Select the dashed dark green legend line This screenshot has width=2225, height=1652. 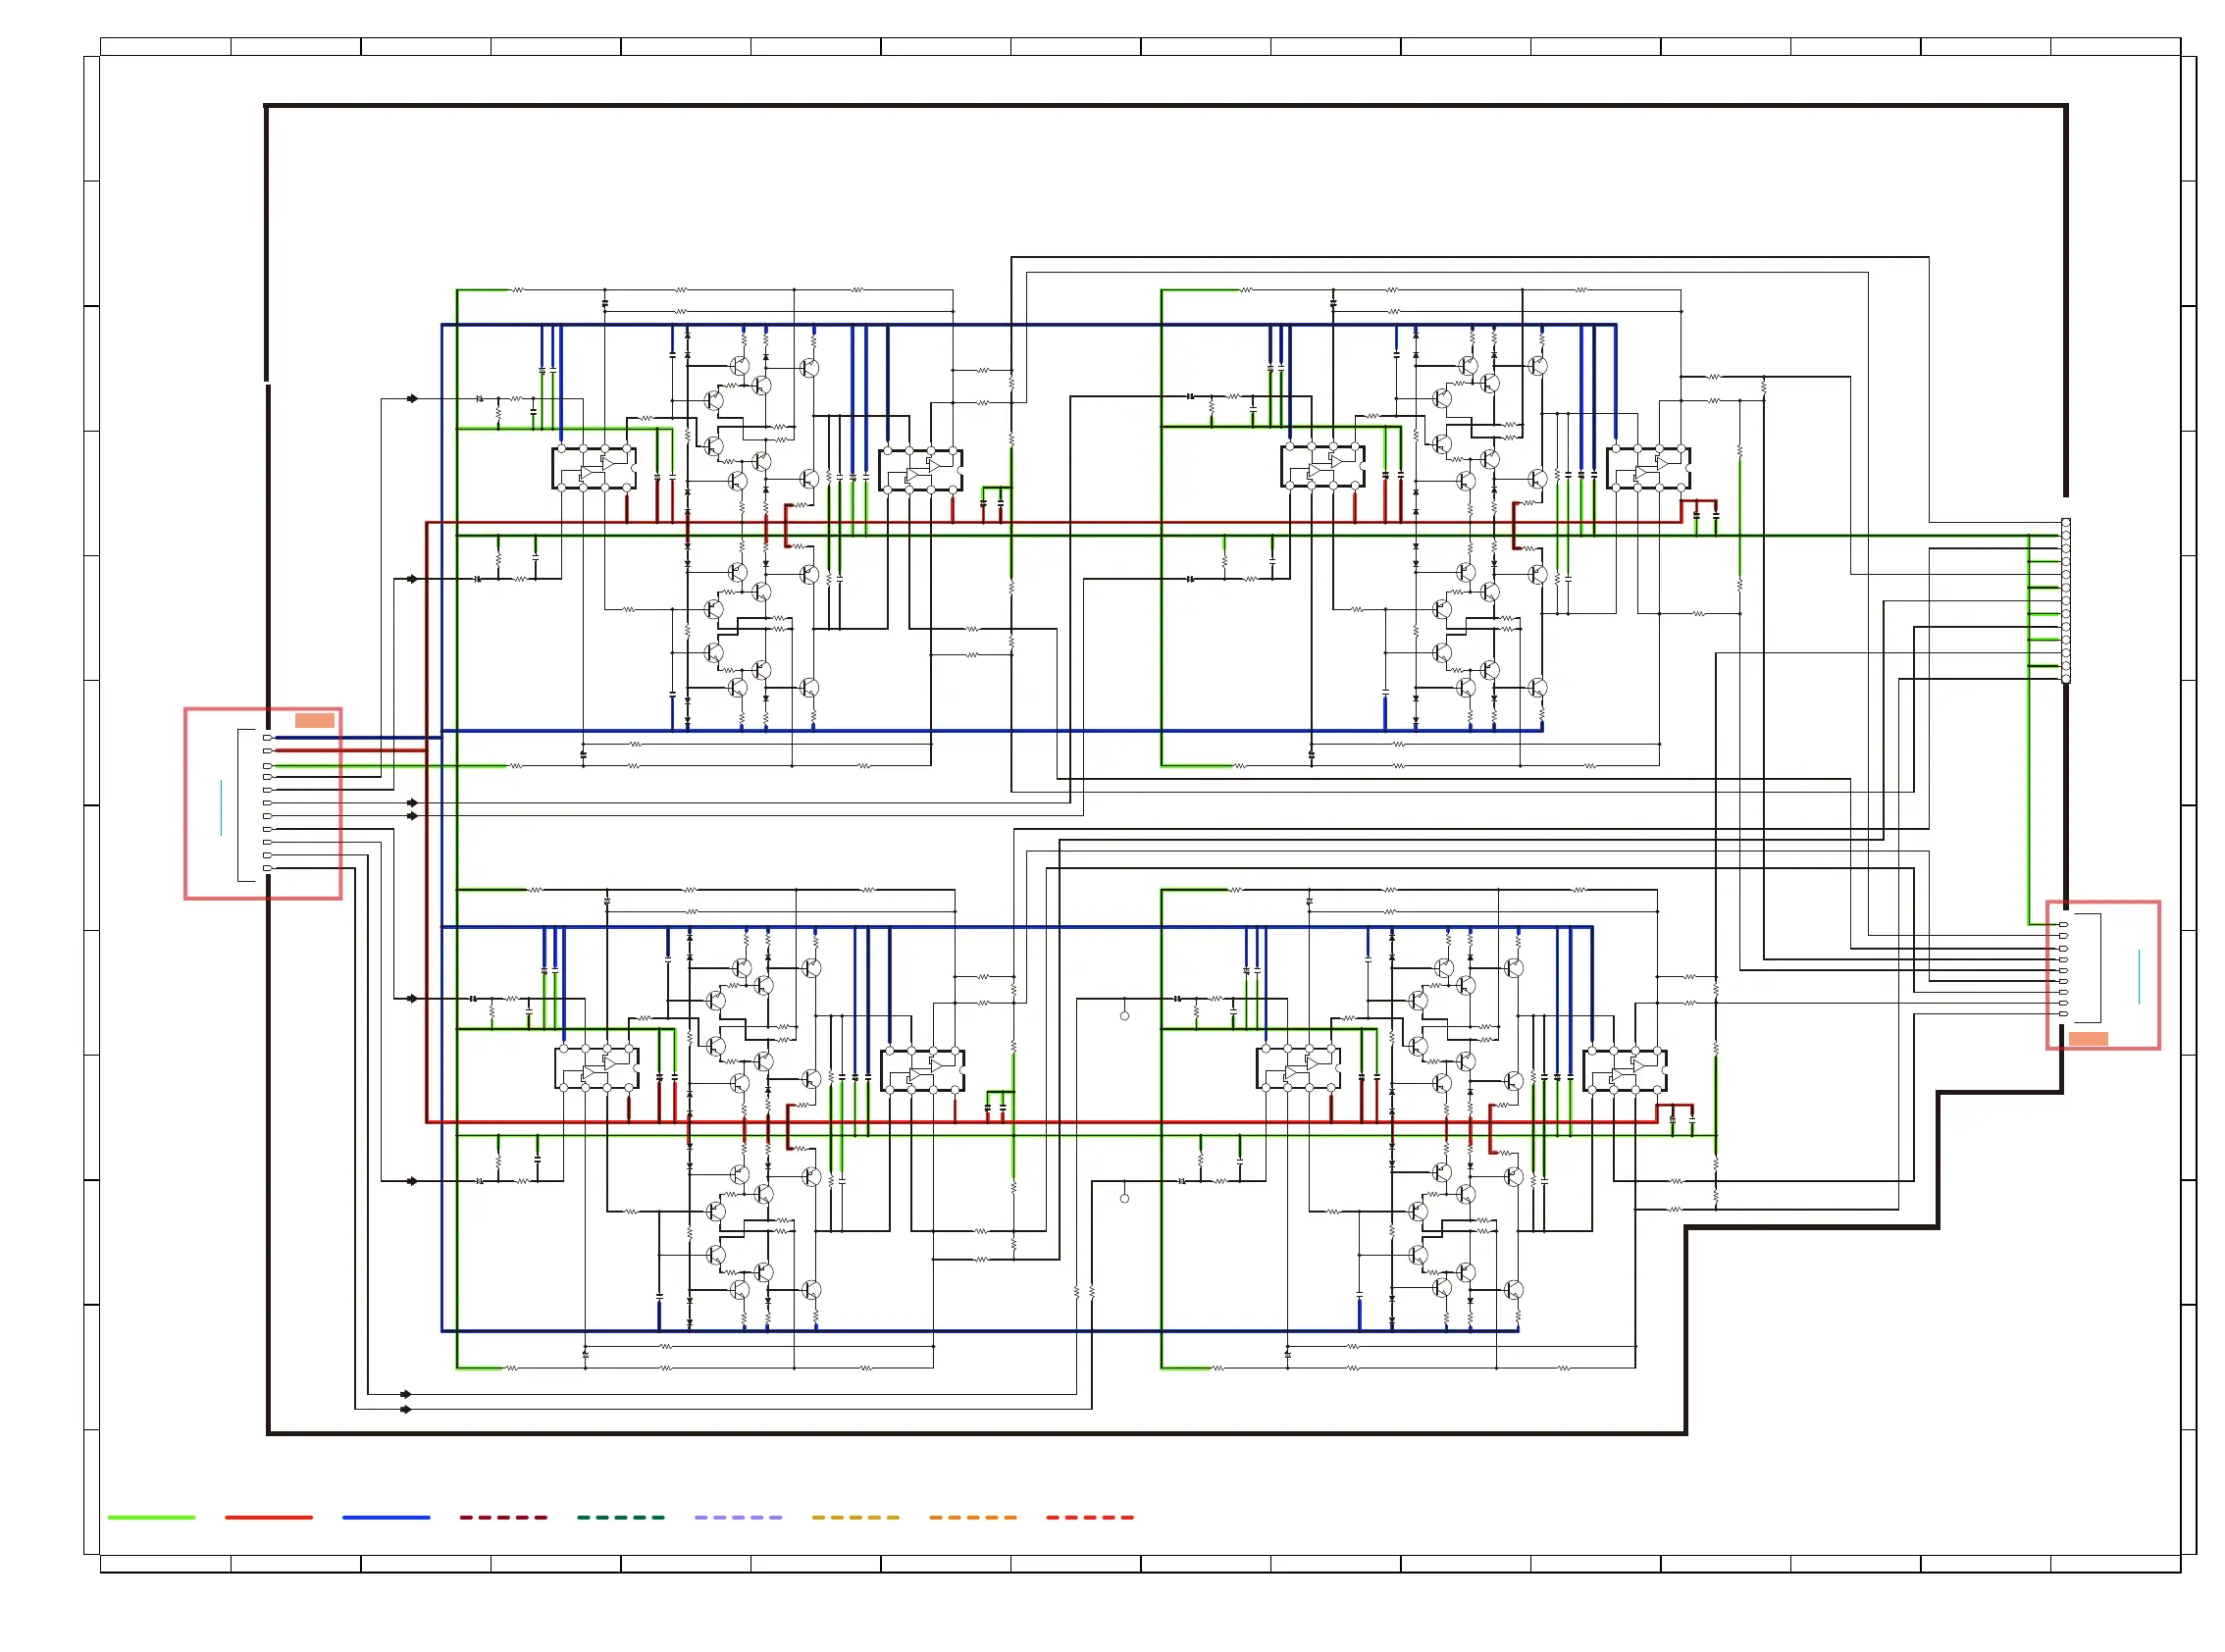tap(620, 1518)
